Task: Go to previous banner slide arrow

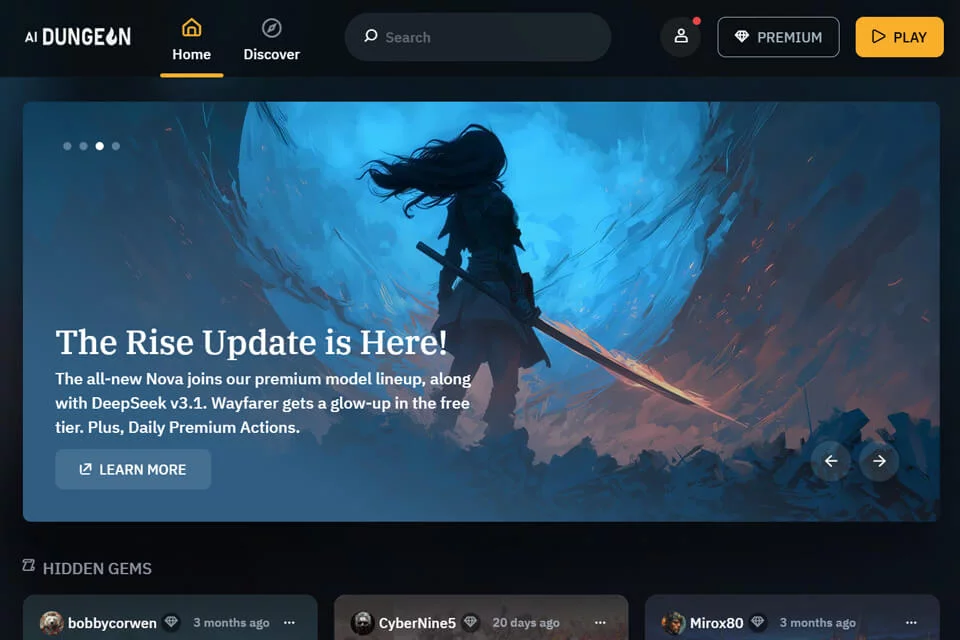Action: click(x=830, y=461)
